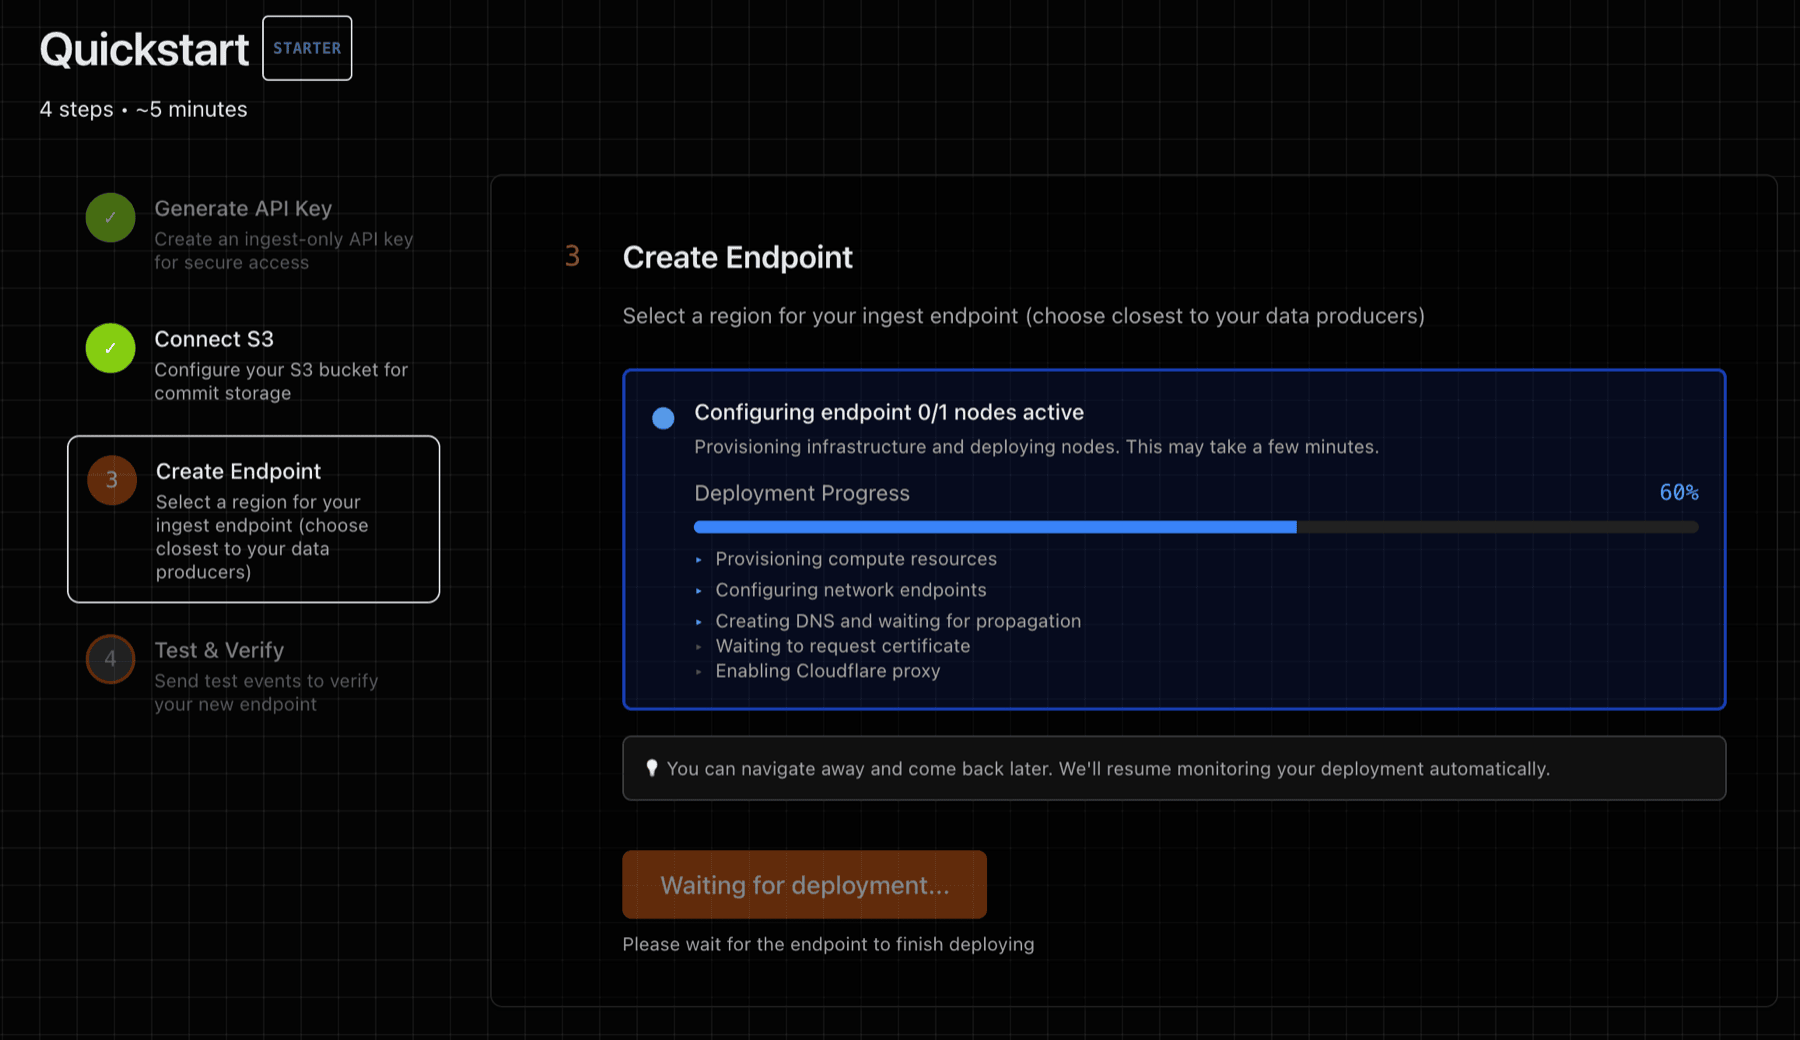1800x1040 pixels.
Task: Expand the Enabling Cloudflare proxy item
Action: pyautogui.click(x=700, y=671)
